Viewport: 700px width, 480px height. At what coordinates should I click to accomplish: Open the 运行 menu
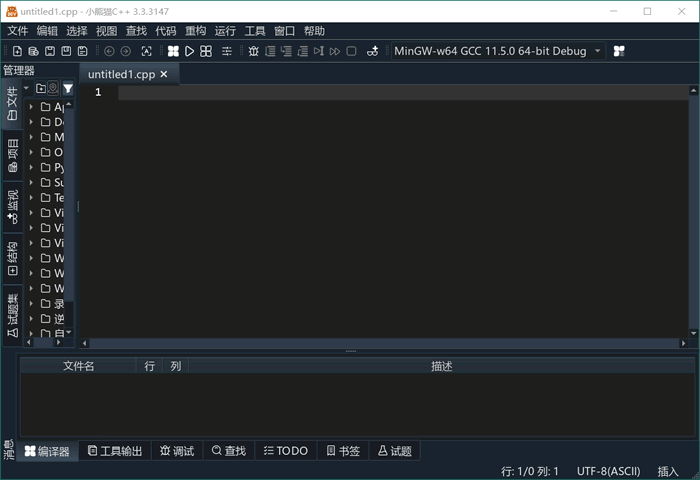225,31
